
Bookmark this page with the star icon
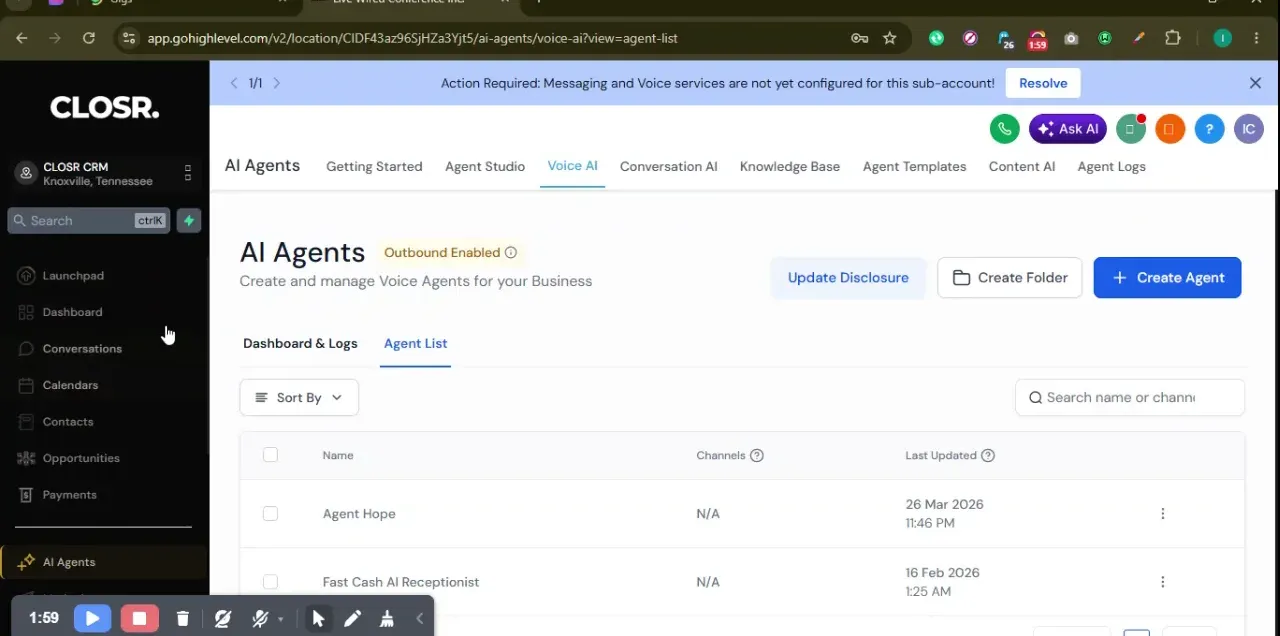click(890, 38)
